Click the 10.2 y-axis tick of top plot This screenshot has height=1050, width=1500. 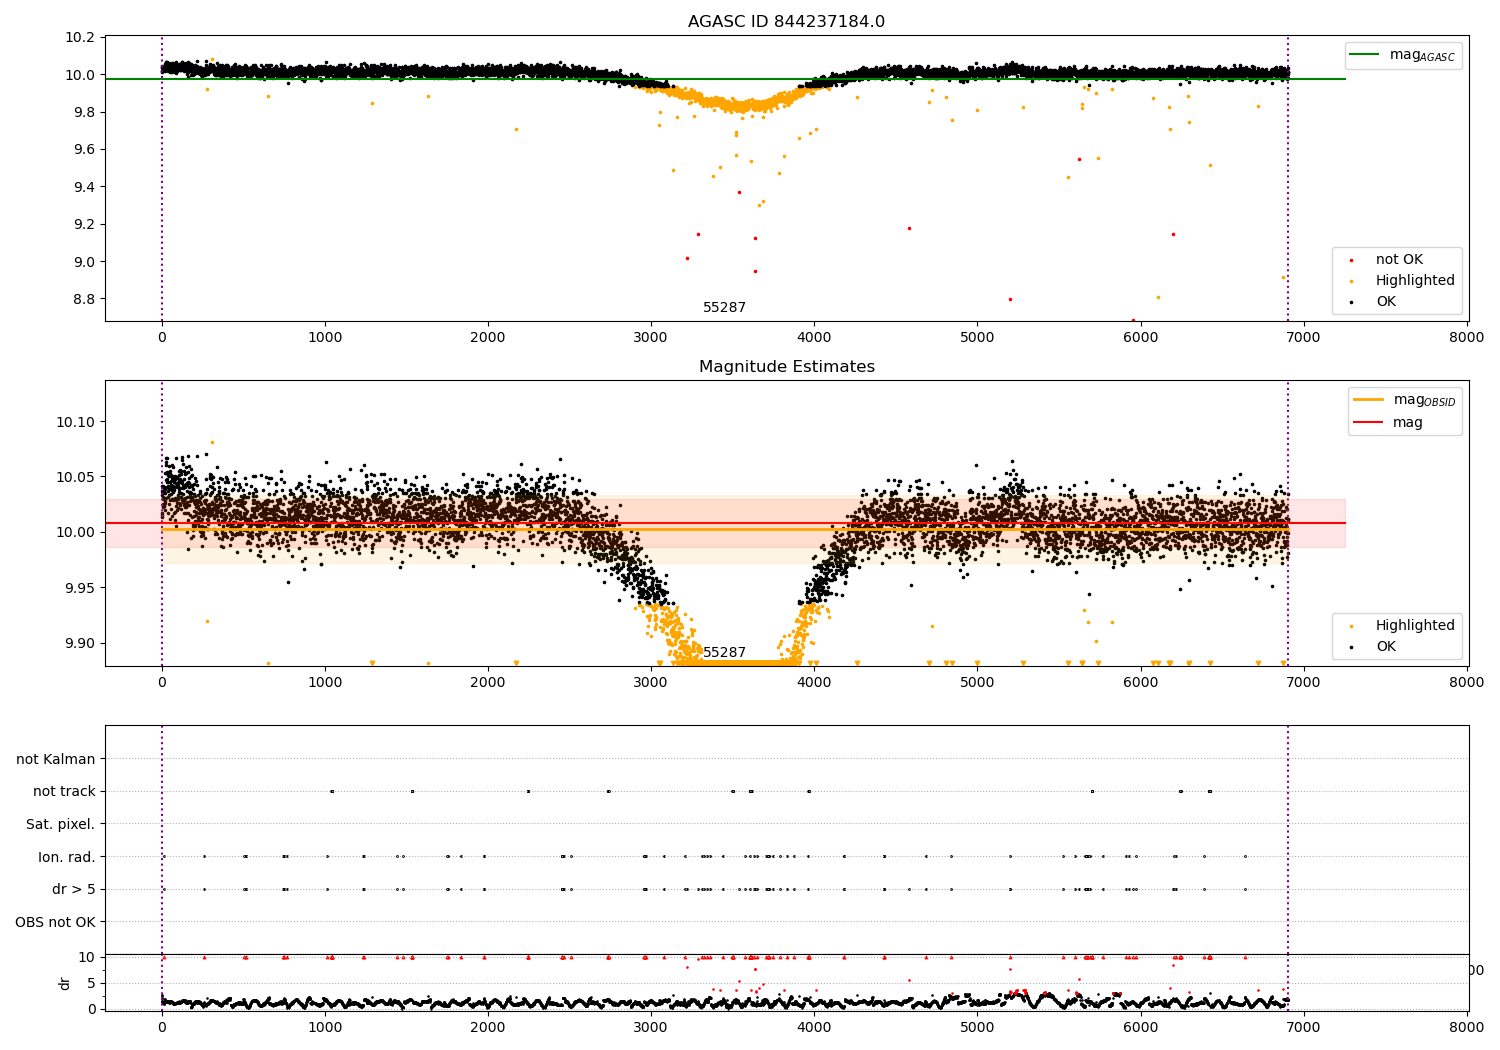[80, 38]
